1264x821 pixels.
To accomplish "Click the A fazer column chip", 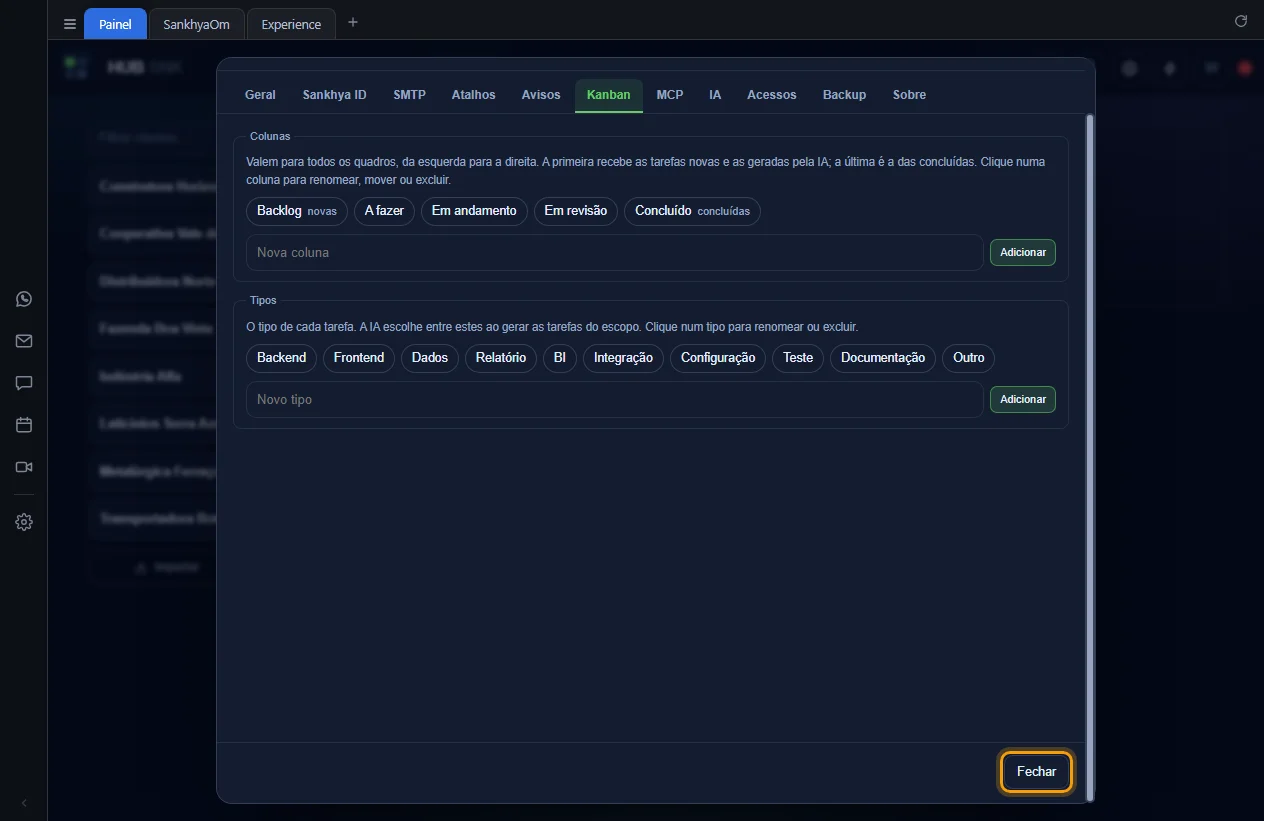I will click(384, 211).
